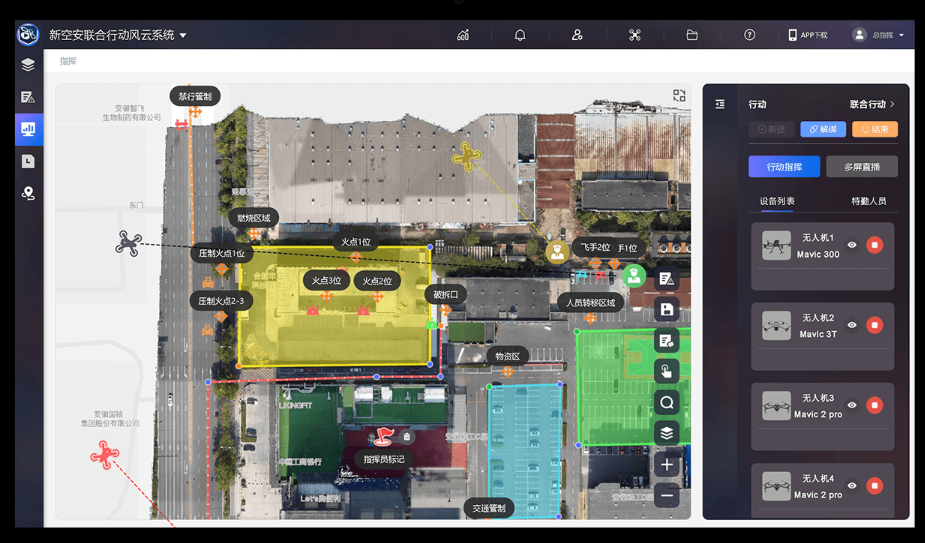This screenshot has height=543, width=925.
Task: Zoom in using the map plus button
Action: [x=667, y=465]
